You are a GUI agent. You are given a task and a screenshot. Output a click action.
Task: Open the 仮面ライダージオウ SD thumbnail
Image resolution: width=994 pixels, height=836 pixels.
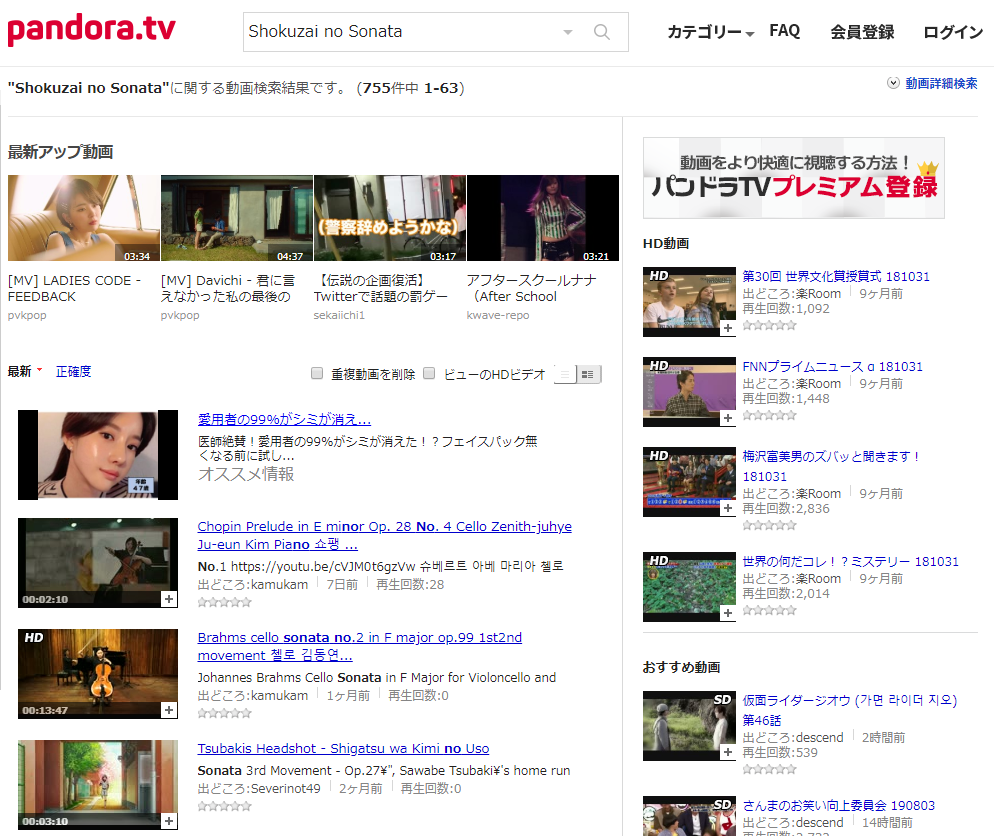tap(689, 726)
